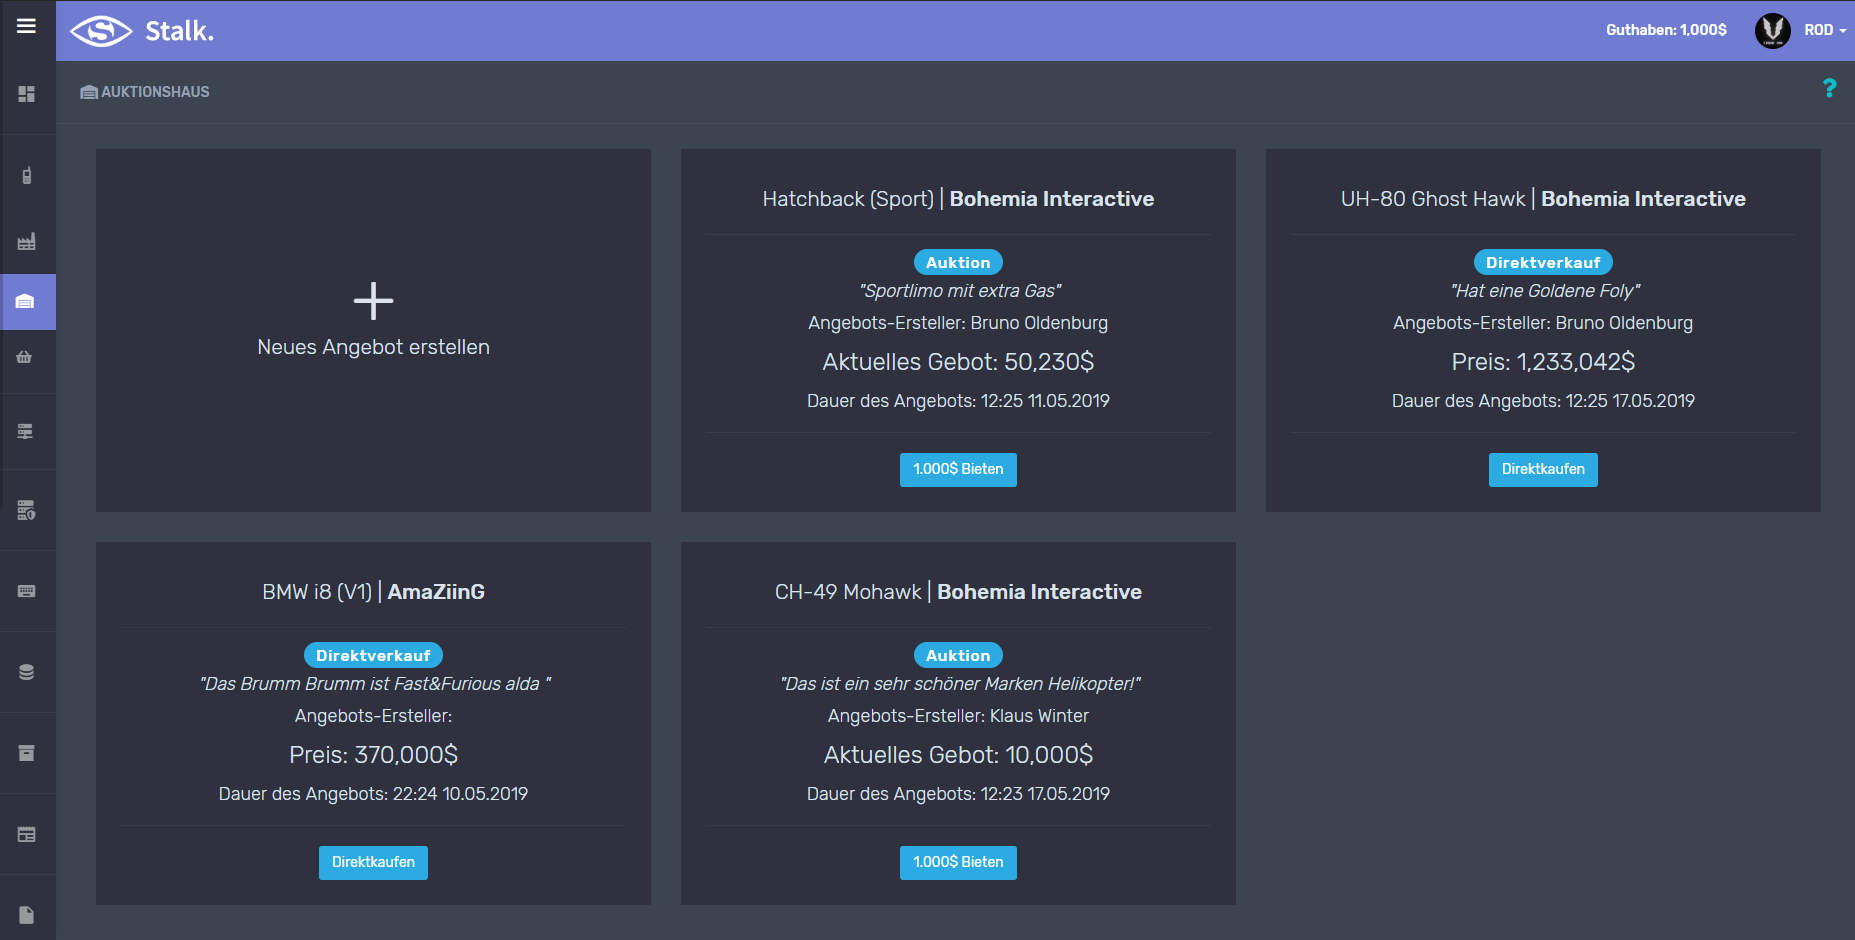Viewport: 1855px width, 940px height.
Task: Open the dashboard icon in sidebar
Action: [27, 94]
